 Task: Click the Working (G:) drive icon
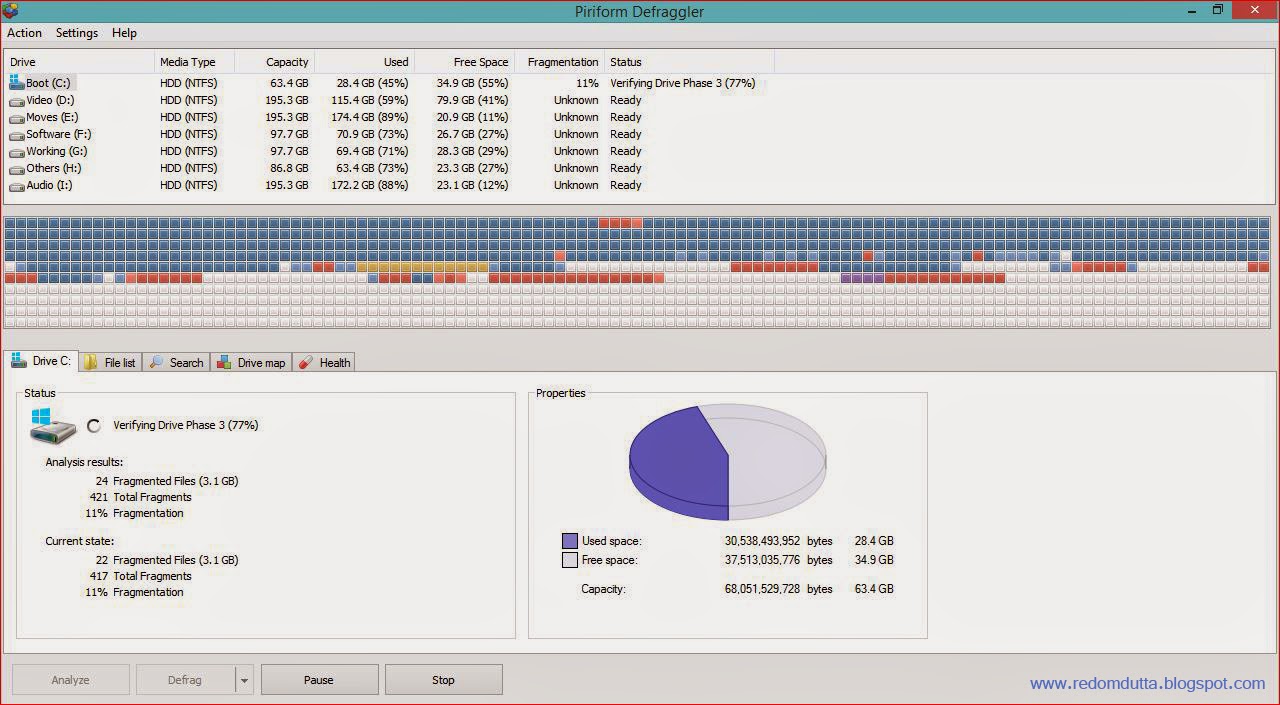17,152
